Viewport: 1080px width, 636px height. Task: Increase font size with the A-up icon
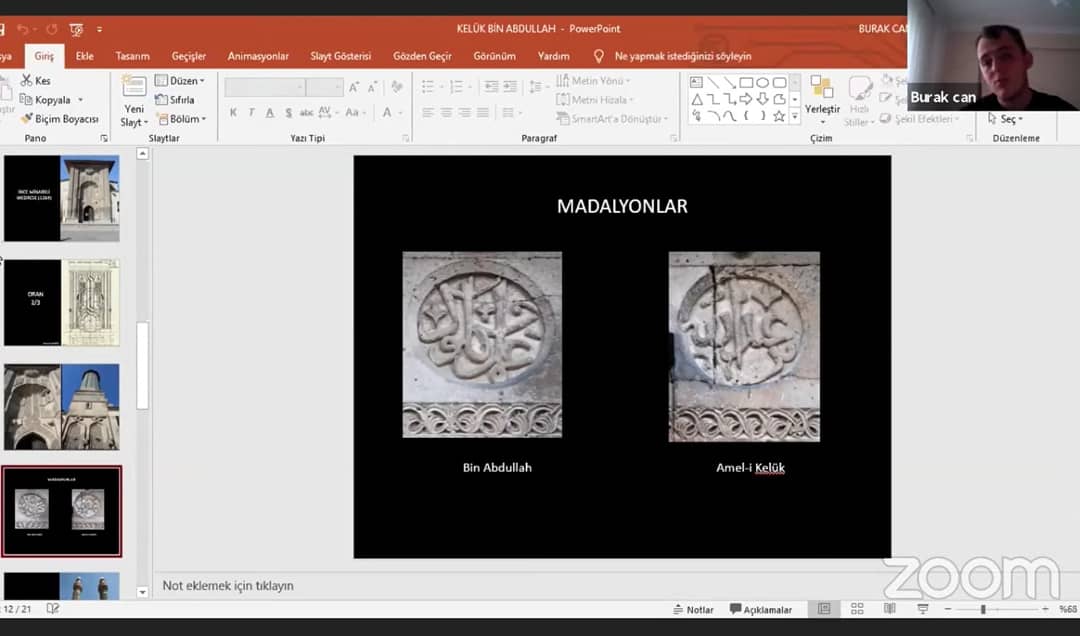coord(354,88)
